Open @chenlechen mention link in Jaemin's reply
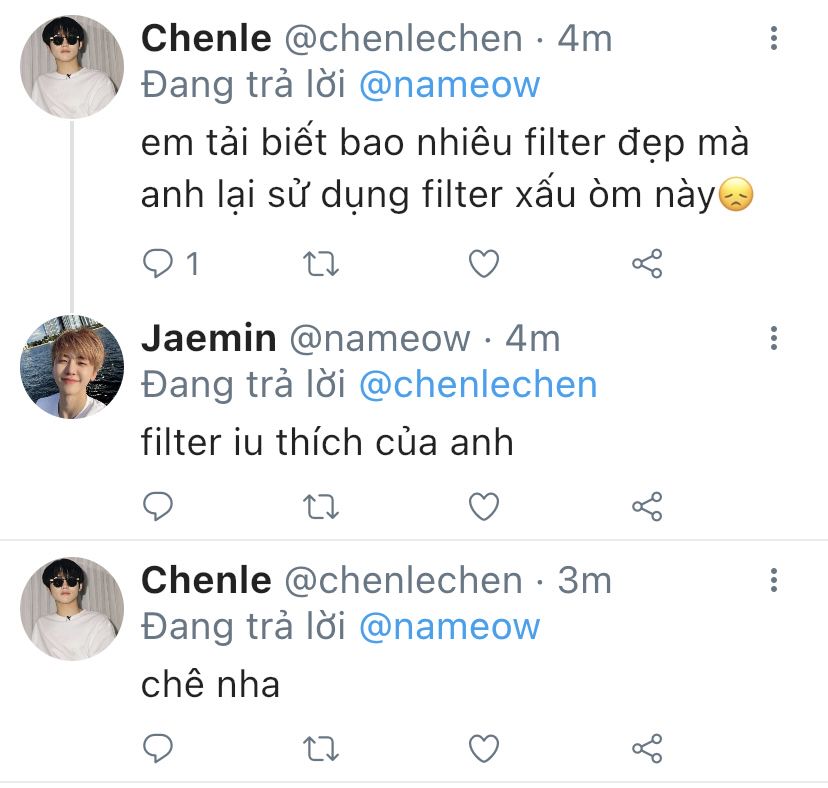Screen dimensions: 828x788 tap(477, 385)
